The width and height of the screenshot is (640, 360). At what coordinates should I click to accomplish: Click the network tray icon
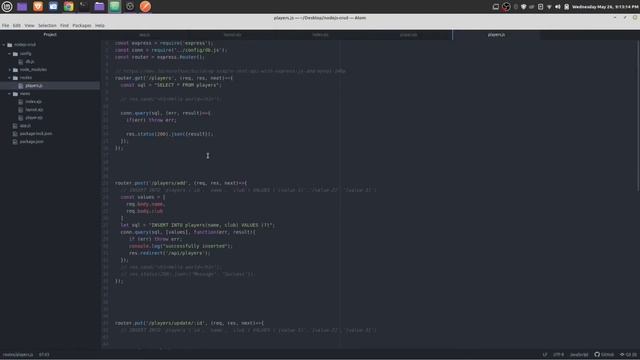coord(549,7)
